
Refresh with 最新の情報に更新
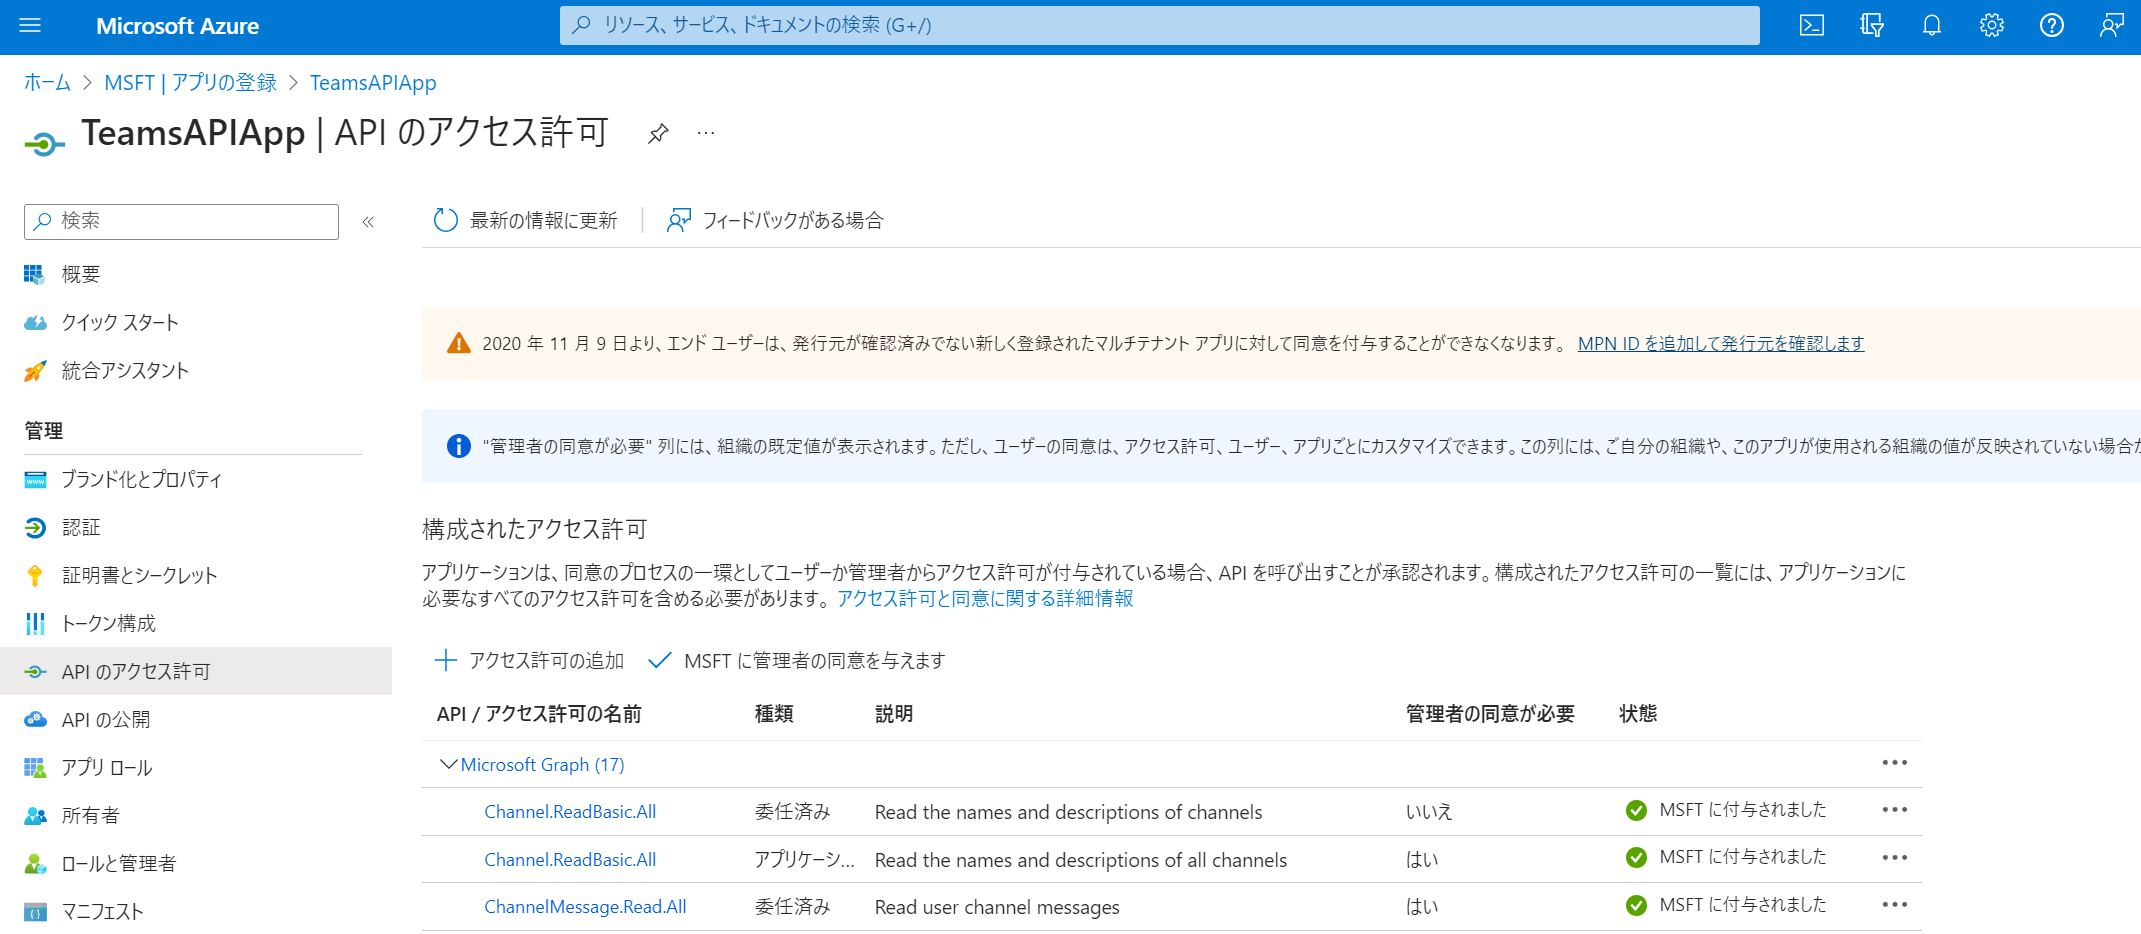(x=527, y=220)
